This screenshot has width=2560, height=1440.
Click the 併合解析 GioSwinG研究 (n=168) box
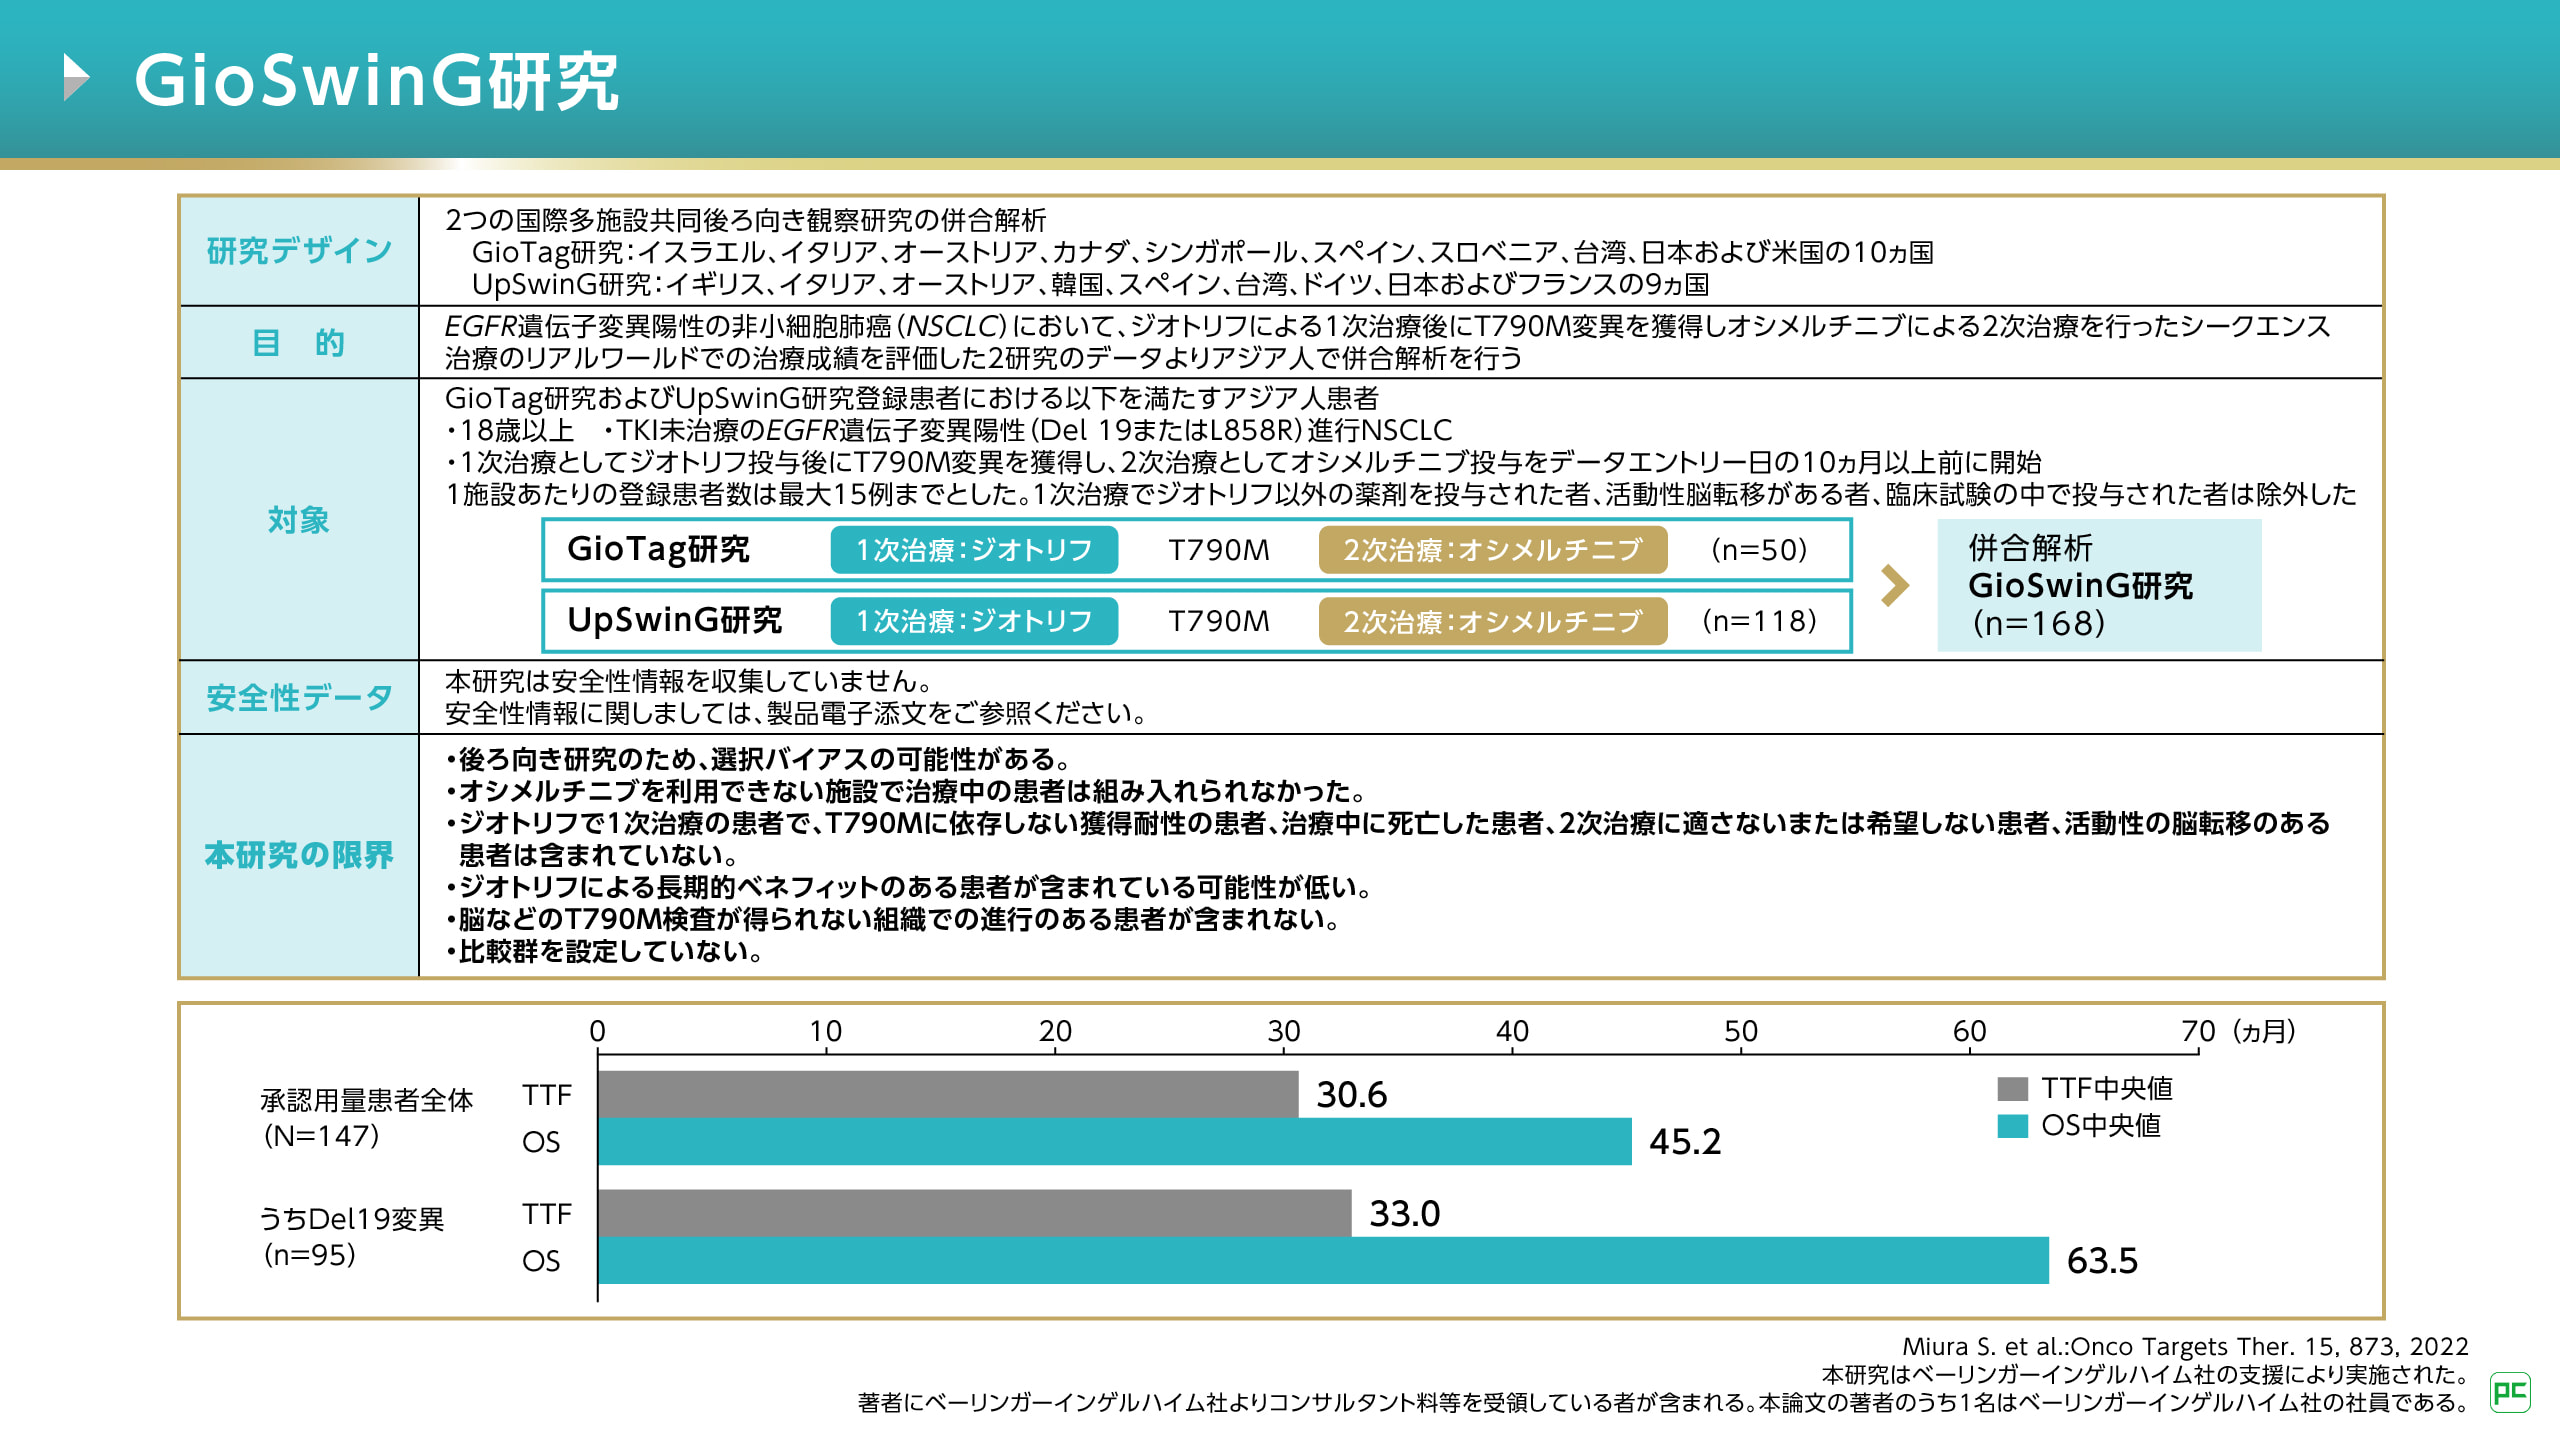click(2098, 585)
